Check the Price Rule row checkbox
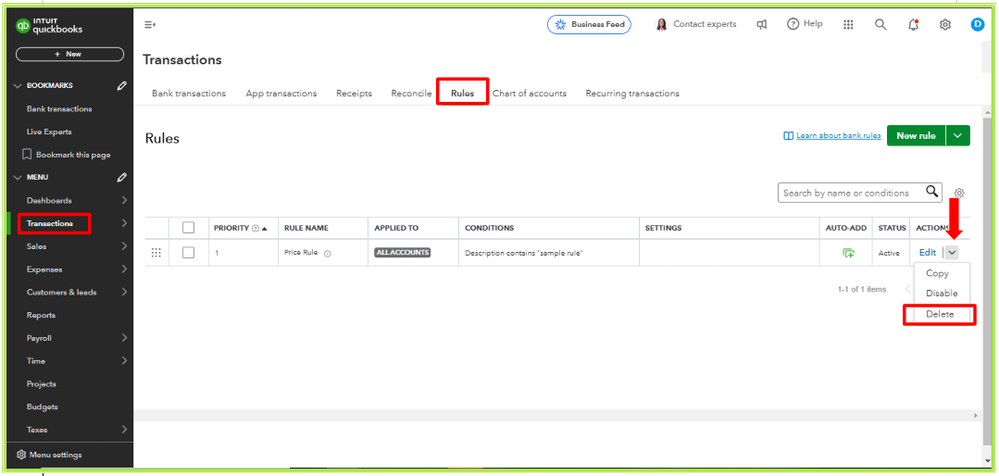Image resolution: width=999 pixels, height=476 pixels. 188,252
